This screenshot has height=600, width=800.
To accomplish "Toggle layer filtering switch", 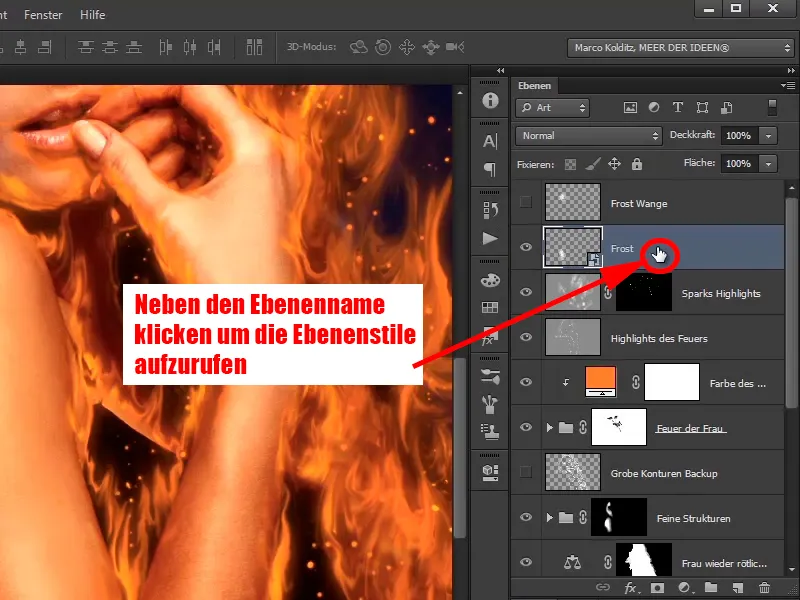I will (x=772, y=108).
